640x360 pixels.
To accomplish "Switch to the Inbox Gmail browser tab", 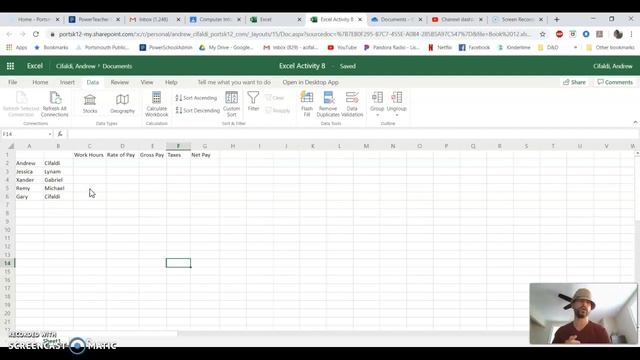I will 154,19.
